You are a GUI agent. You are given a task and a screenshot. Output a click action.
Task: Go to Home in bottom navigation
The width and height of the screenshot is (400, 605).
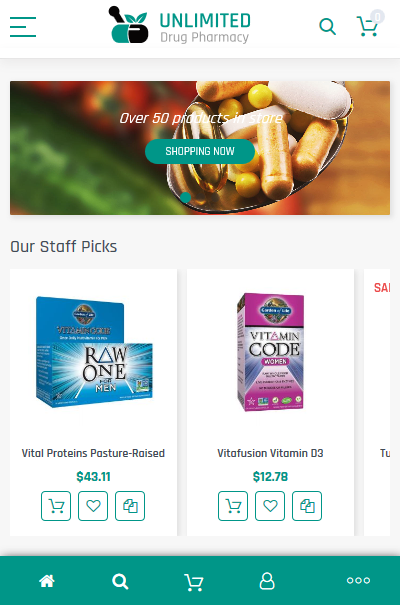pyautogui.click(x=47, y=581)
